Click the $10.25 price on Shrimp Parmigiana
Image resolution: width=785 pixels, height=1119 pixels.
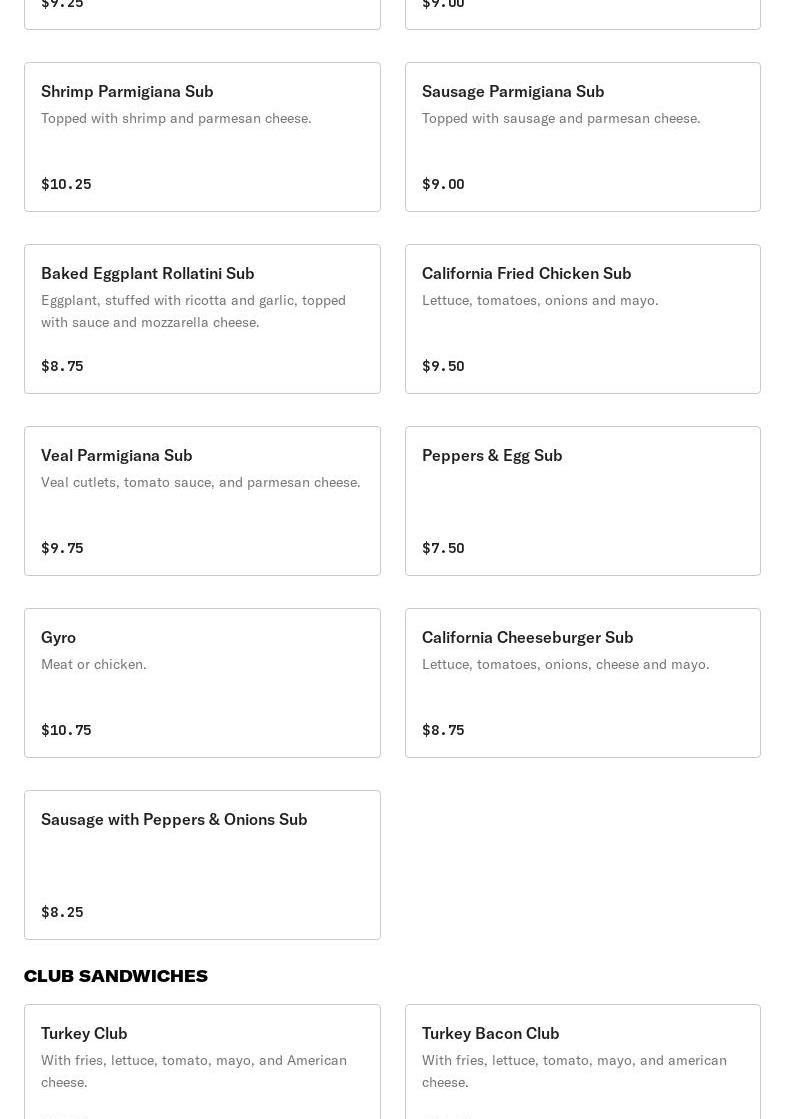(66, 184)
